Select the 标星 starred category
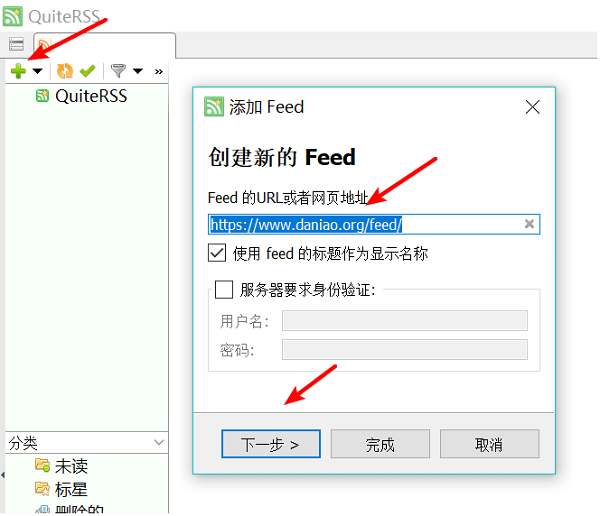600x516 pixels. pyautogui.click(x=61, y=489)
